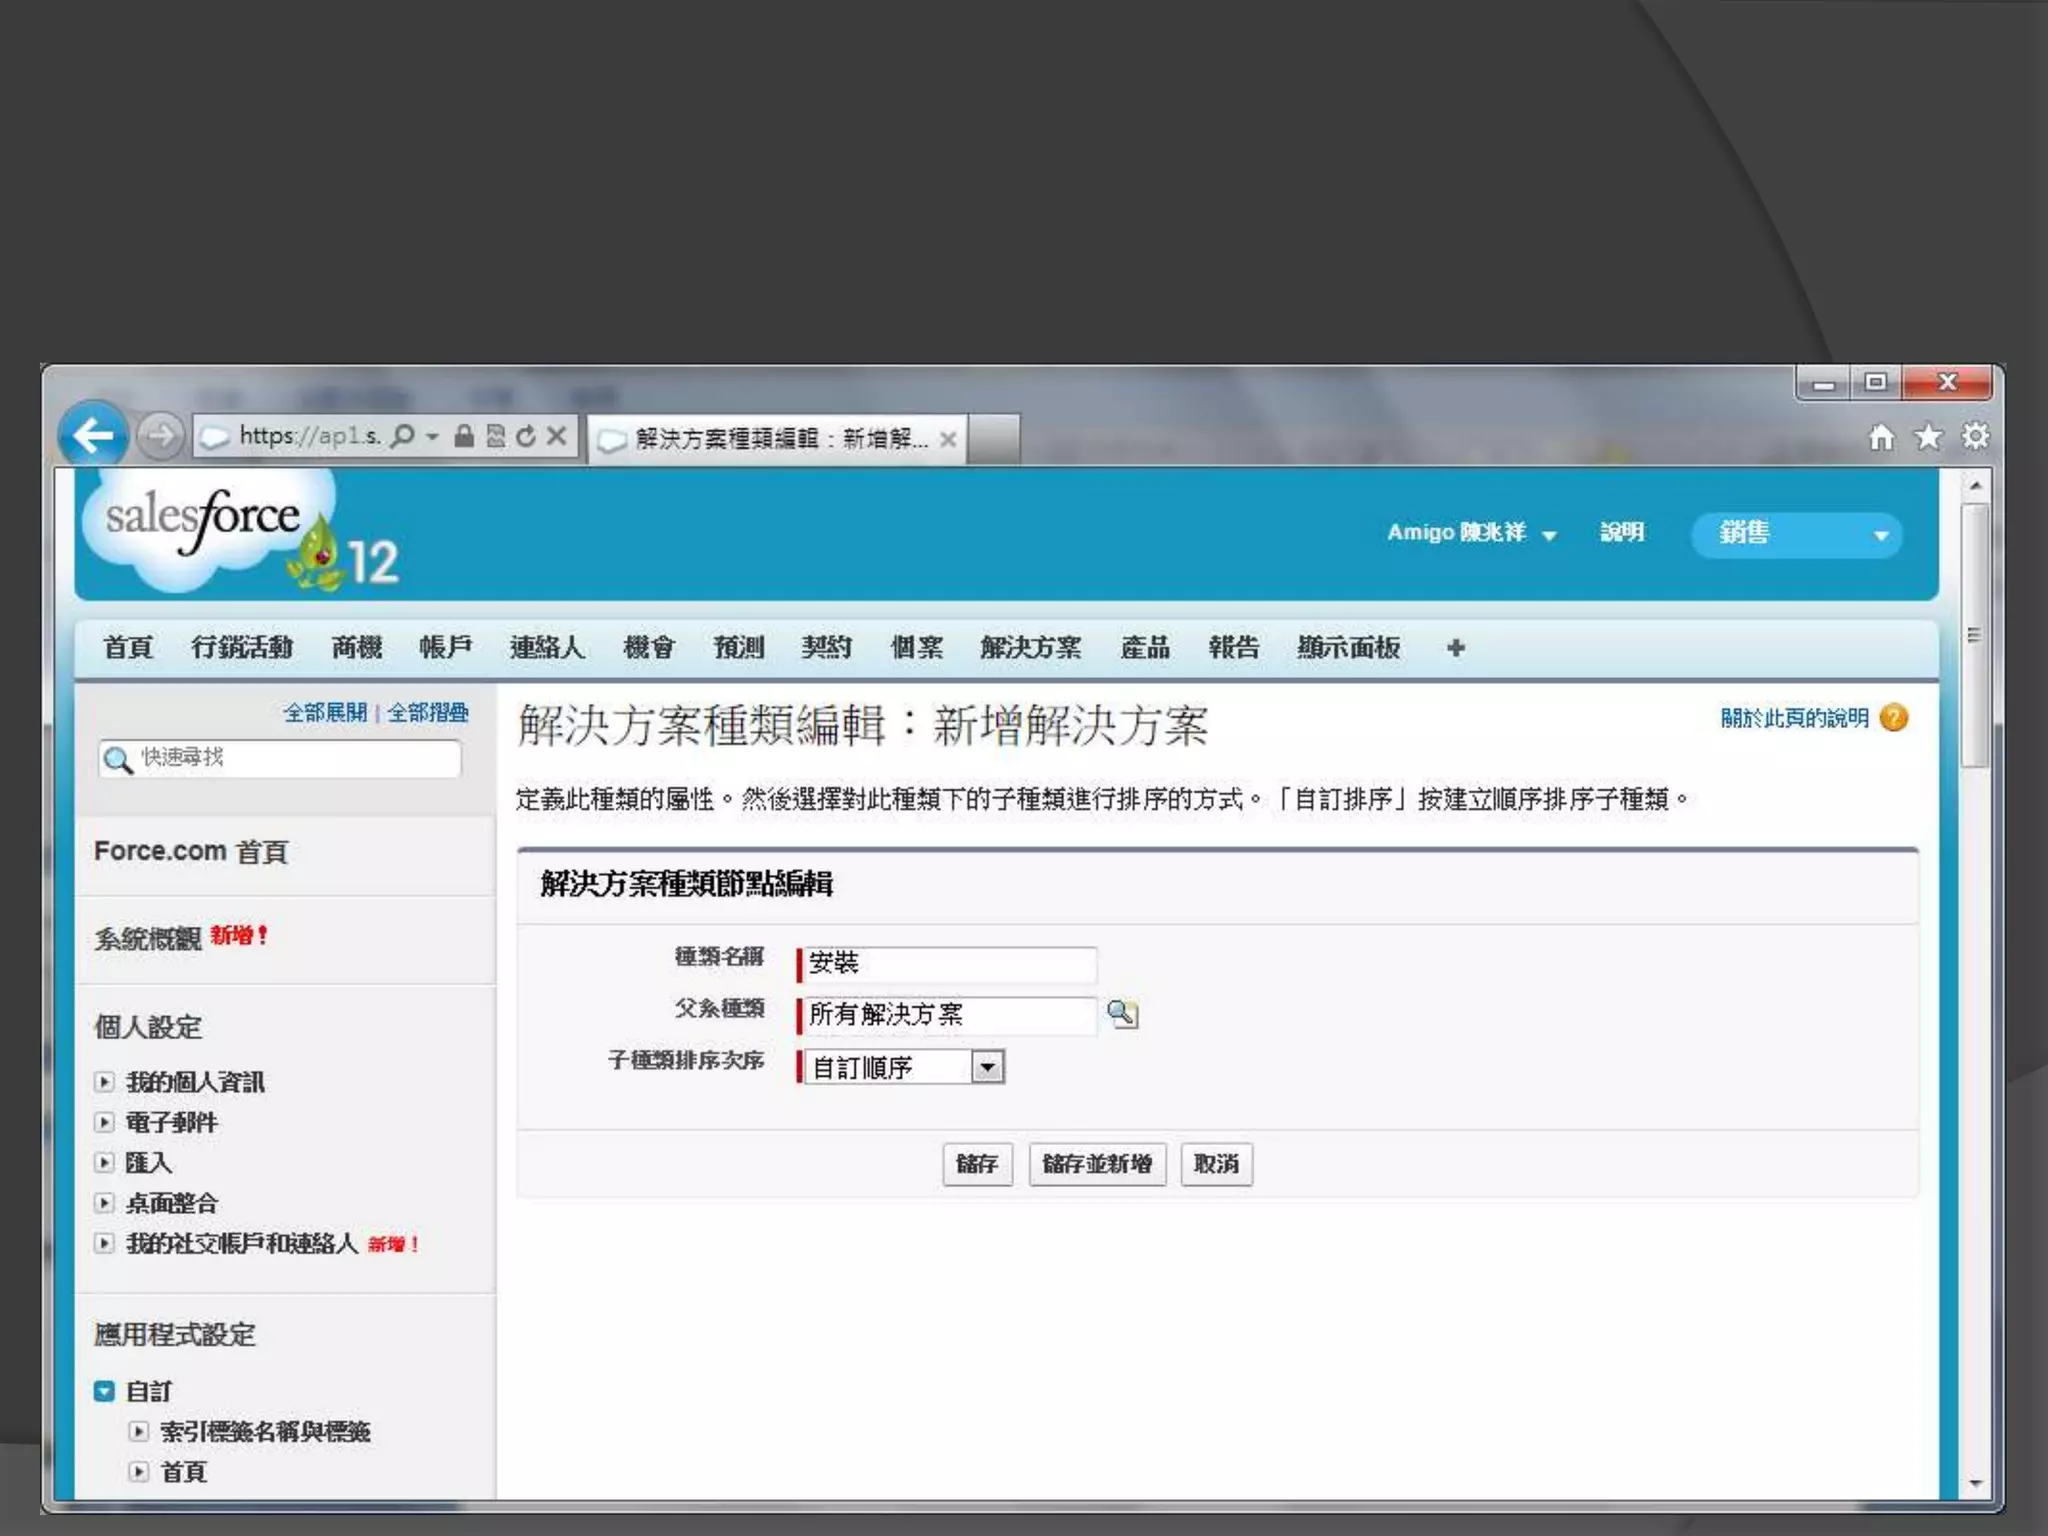2048x1536 pixels.
Task: Open Amigo user name dropdown menu
Action: tap(1548, 535)
